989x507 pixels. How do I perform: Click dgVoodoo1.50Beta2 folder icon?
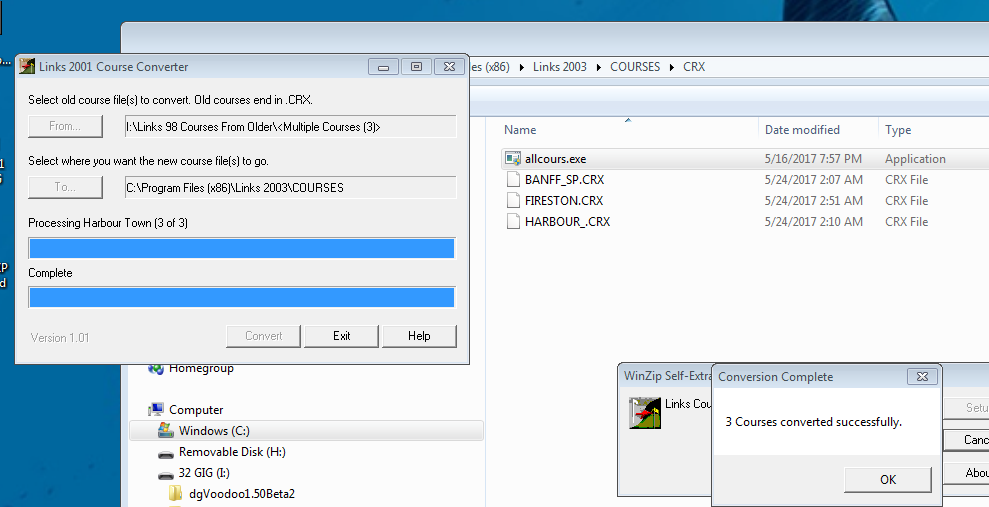(x=176, y=493)
